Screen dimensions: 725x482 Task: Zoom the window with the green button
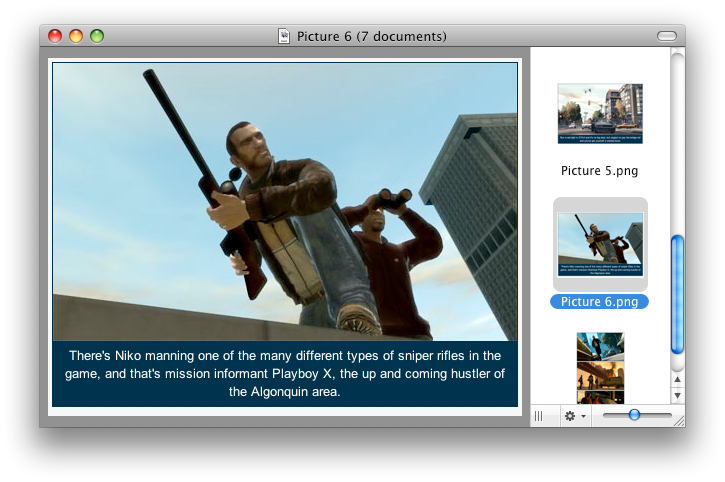point(97,36)
